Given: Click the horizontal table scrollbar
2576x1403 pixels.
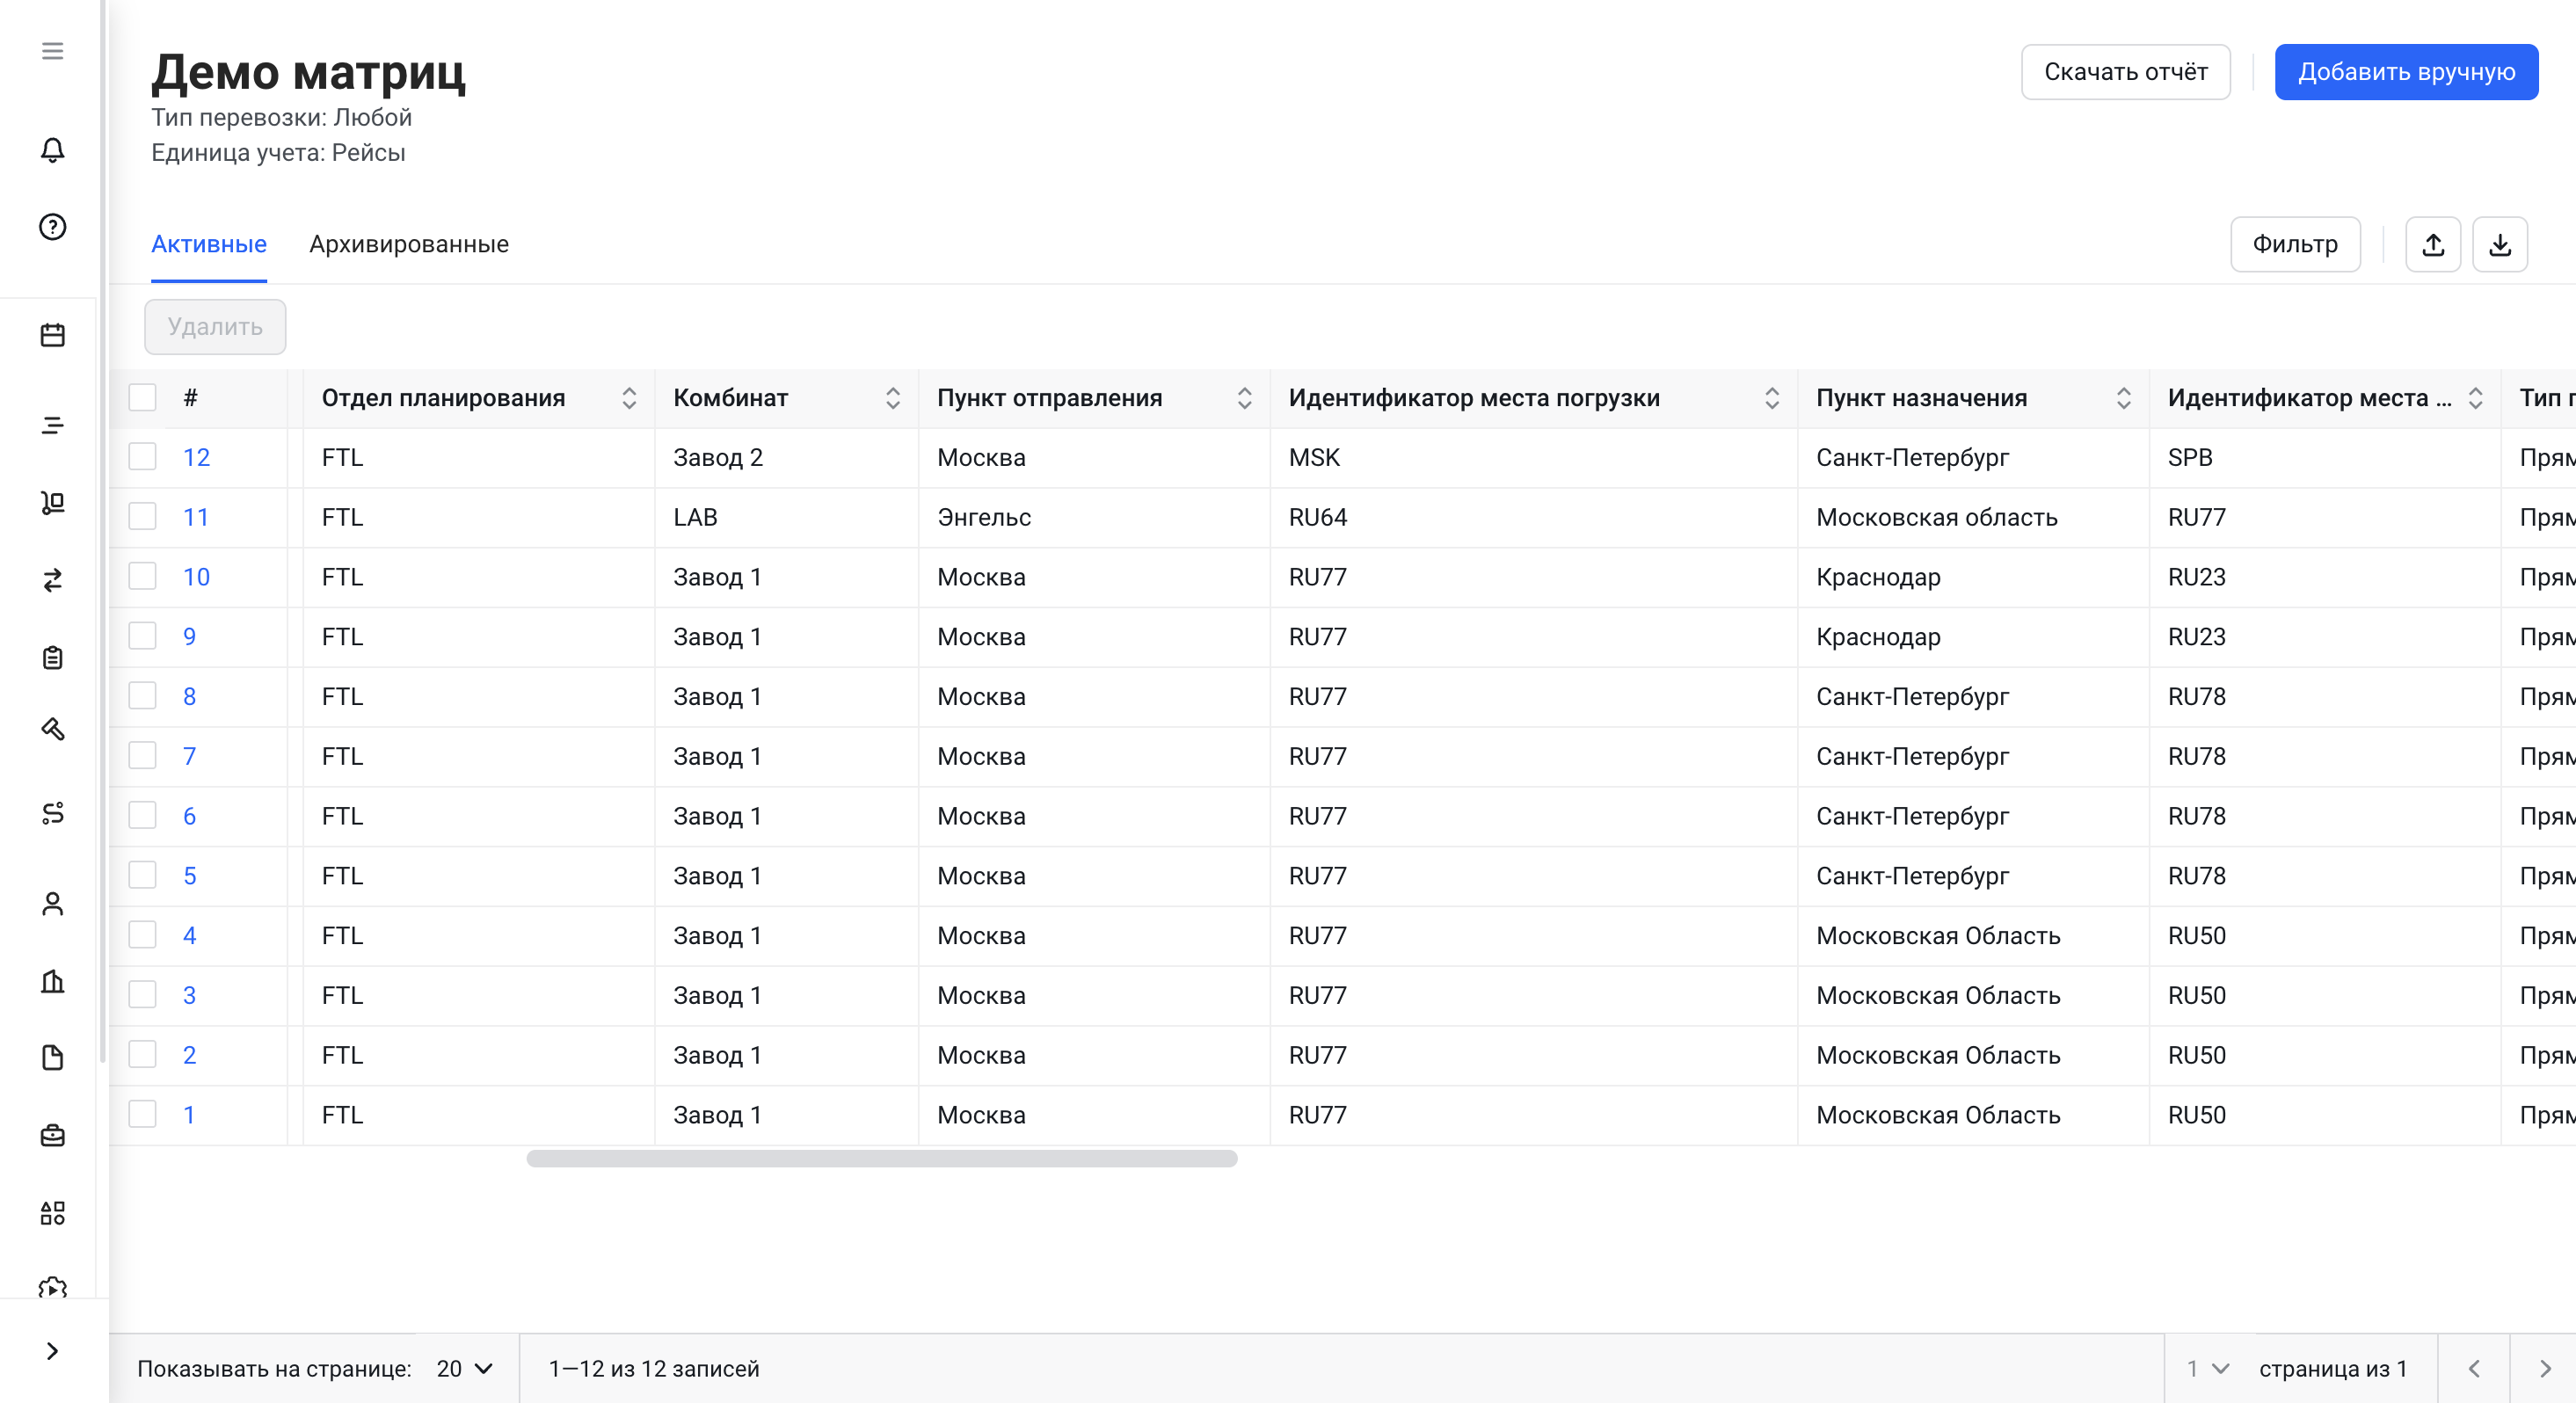Looking at the screenshot, I should pos(881,1158).
